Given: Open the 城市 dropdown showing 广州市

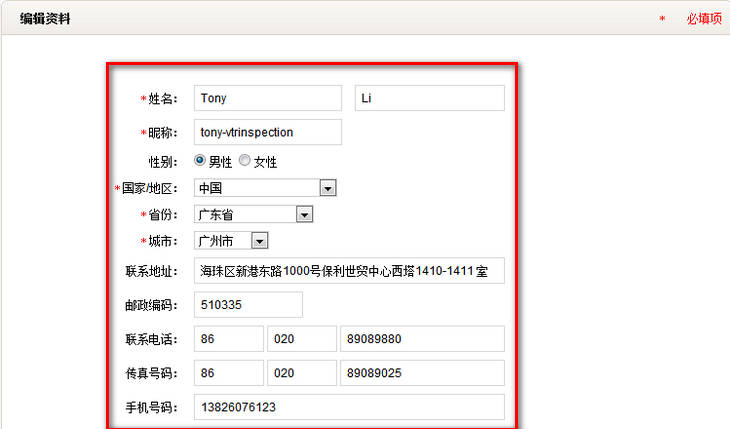Looking at the screenshot, I should tap(232, 240).
